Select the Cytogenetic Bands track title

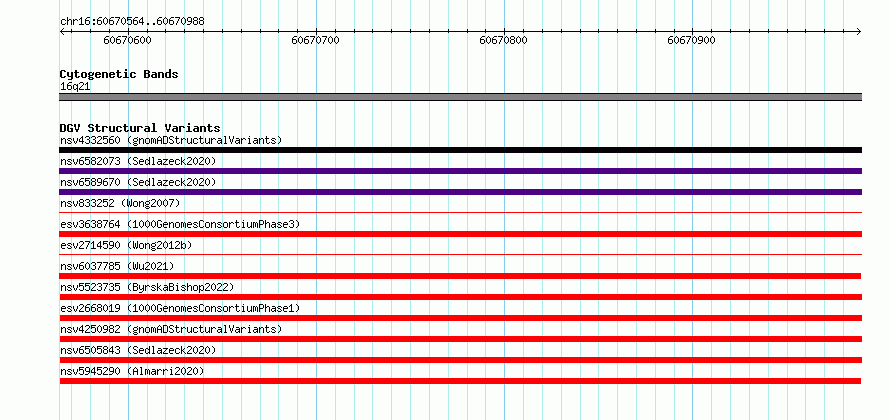[119, 74]
